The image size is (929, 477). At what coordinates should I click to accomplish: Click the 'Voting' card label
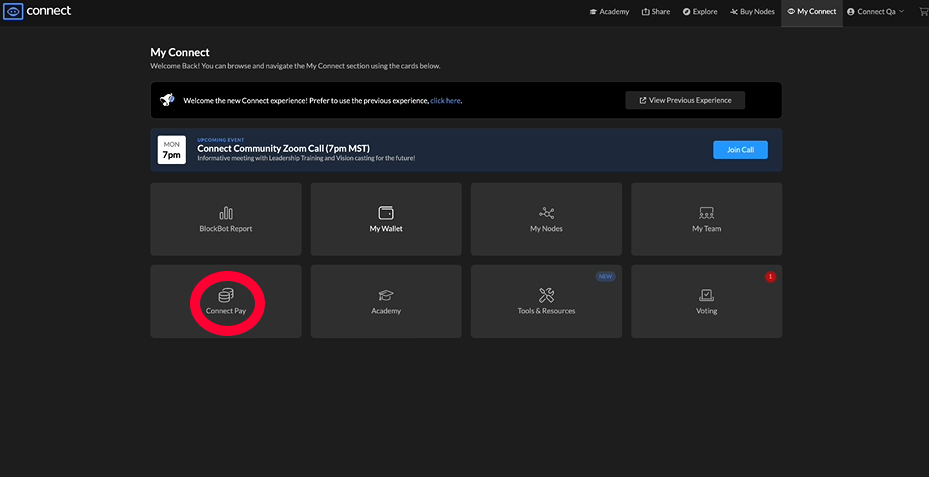[x=706, y=310]
